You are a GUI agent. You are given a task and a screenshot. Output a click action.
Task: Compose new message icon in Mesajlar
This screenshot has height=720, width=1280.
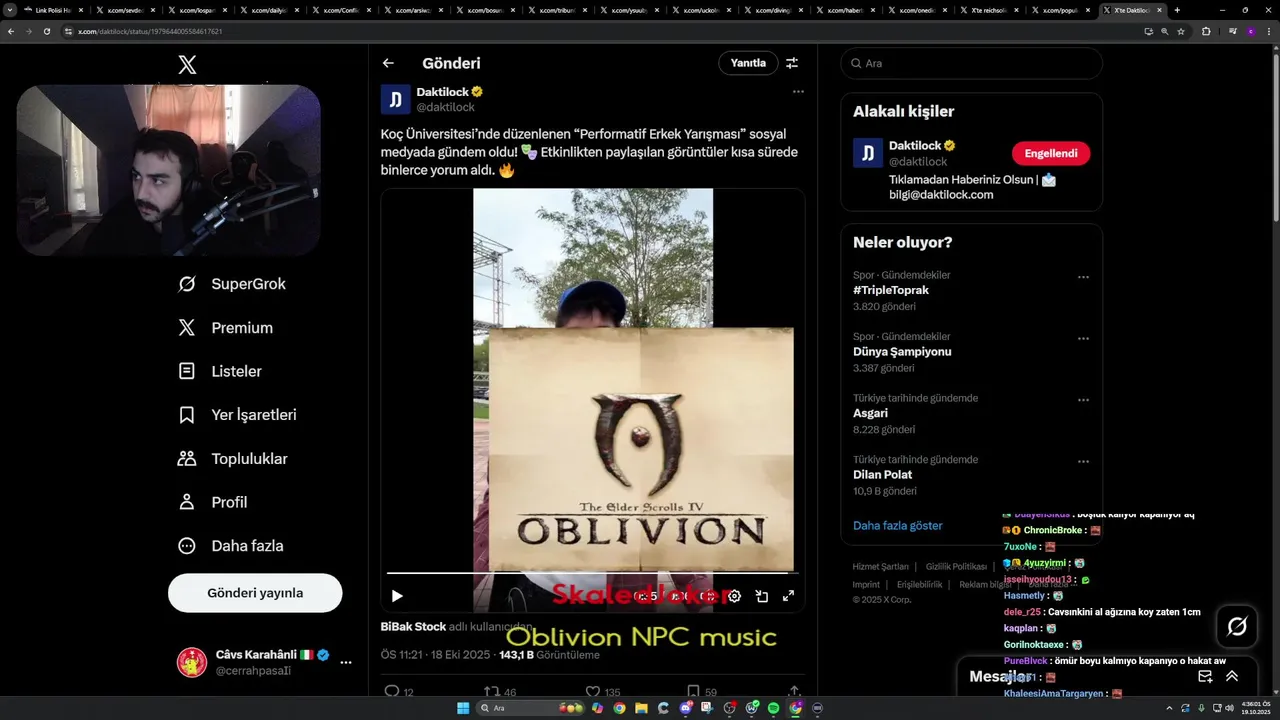tap(1206, 676)
